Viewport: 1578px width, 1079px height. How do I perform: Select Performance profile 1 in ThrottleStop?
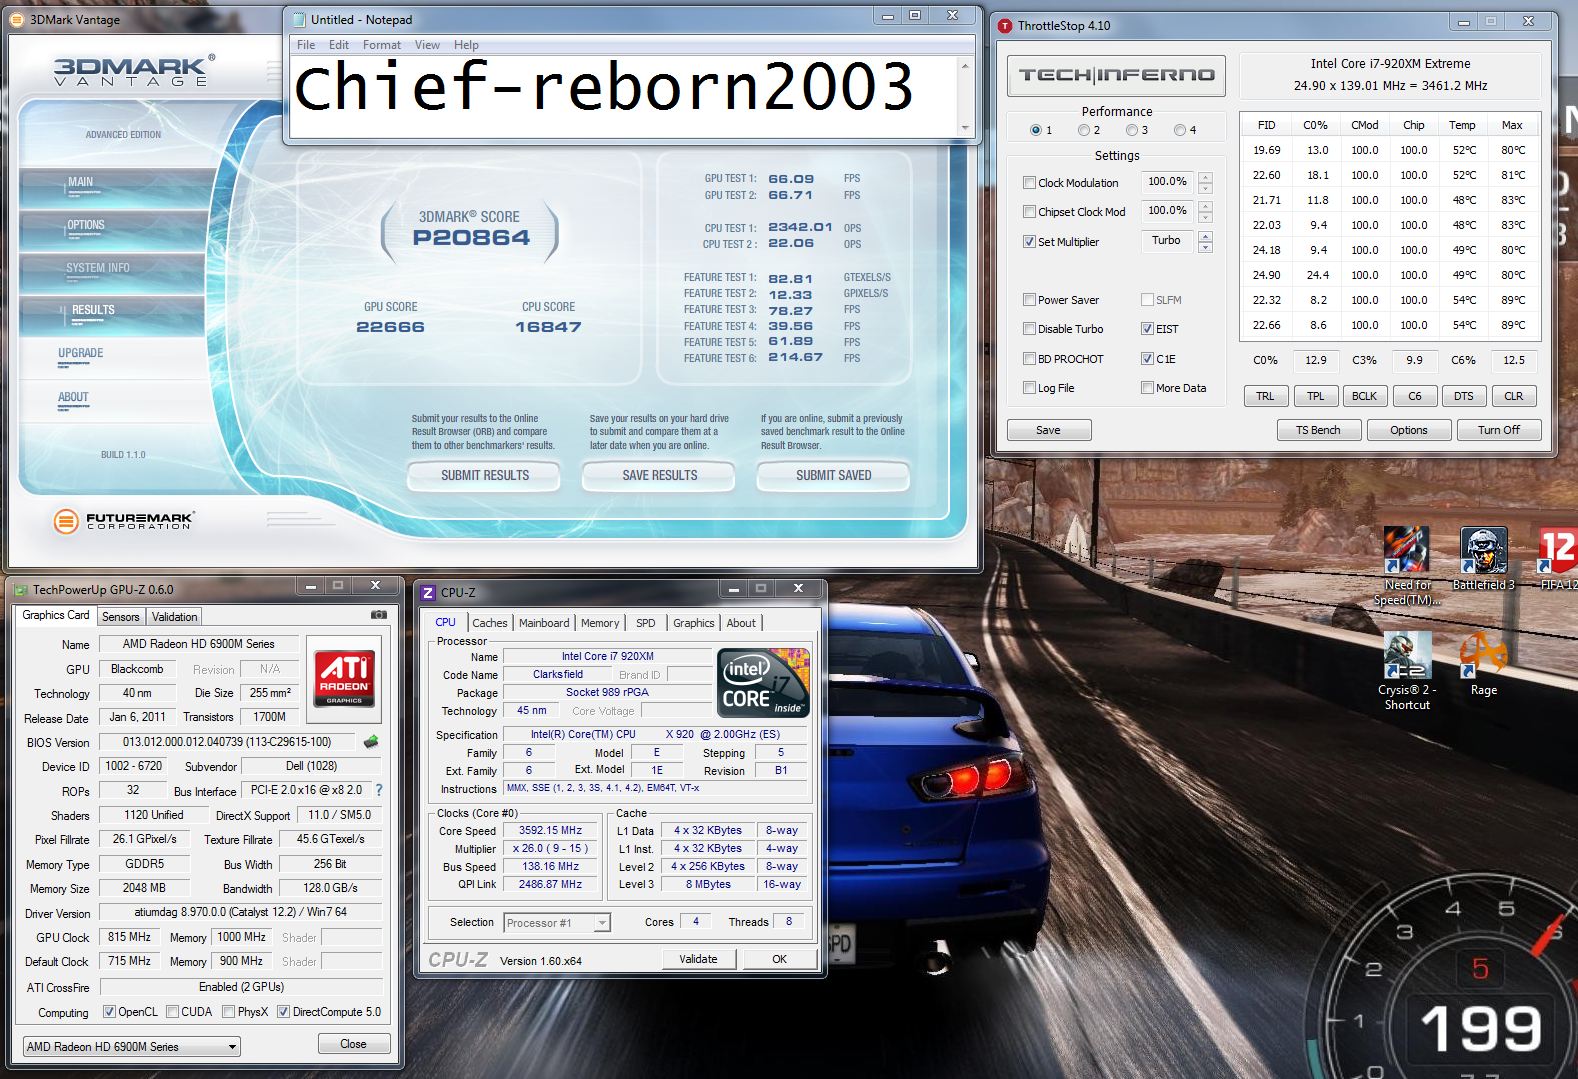coord(1036,130)
